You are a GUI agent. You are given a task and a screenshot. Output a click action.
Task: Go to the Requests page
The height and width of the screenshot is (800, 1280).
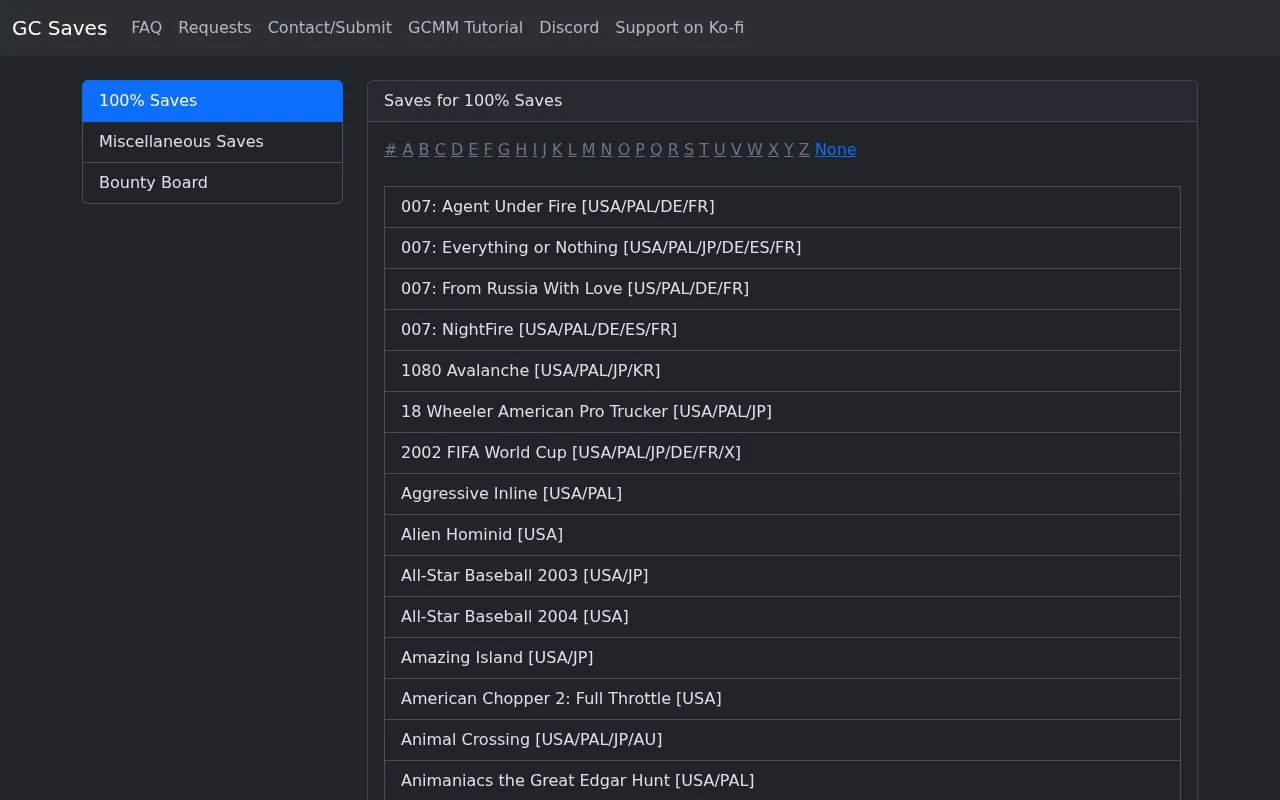[215, 28]
